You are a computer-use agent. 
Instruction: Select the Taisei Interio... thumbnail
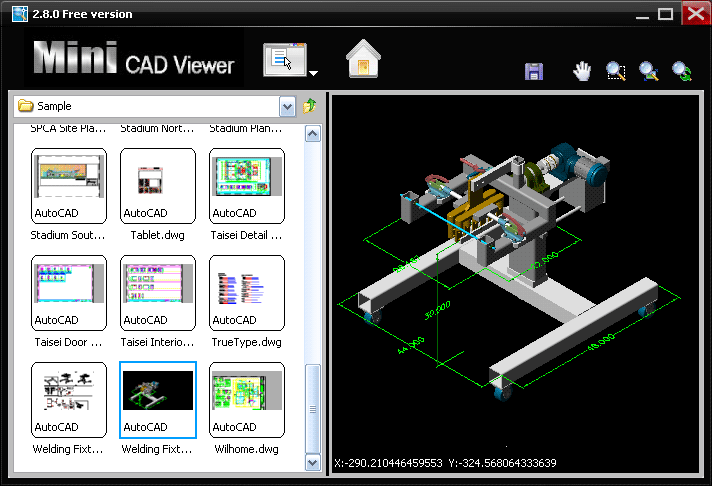pos(158,293)
